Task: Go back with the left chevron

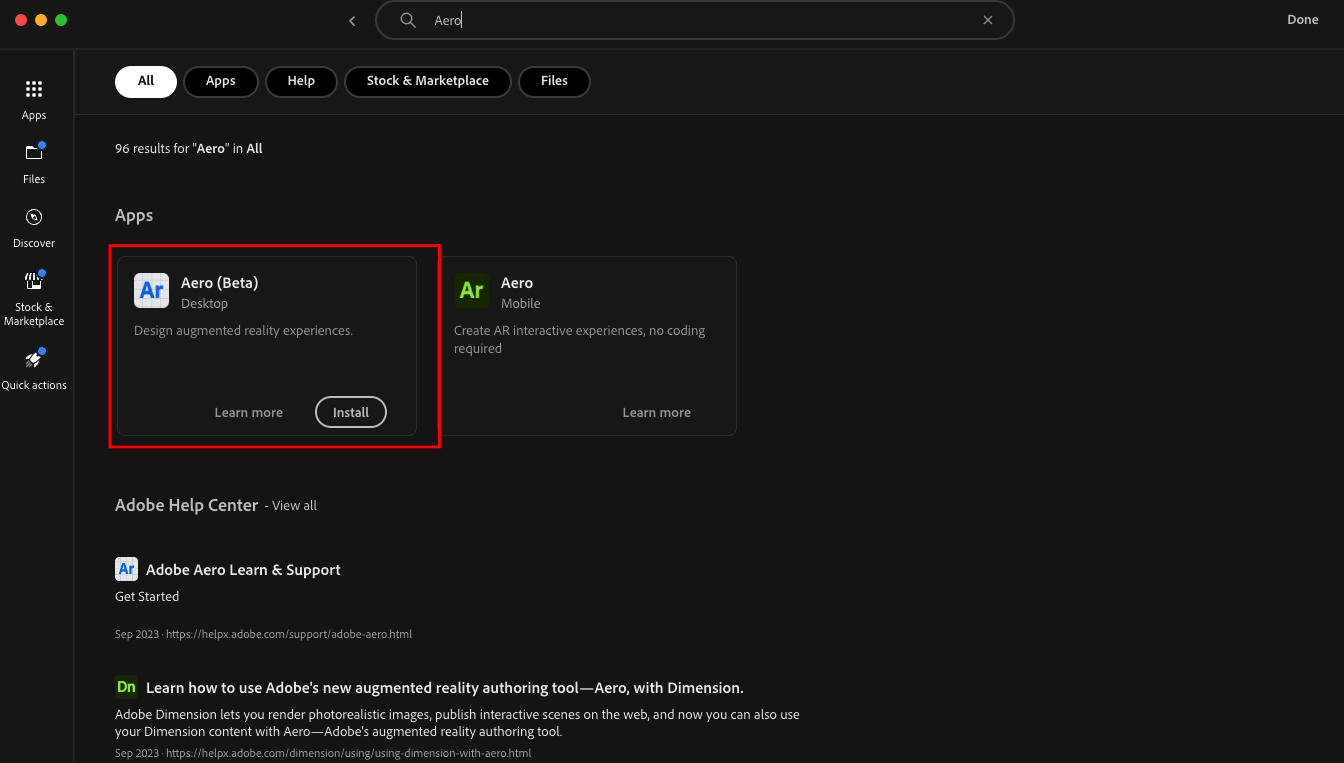Action: 352,21
